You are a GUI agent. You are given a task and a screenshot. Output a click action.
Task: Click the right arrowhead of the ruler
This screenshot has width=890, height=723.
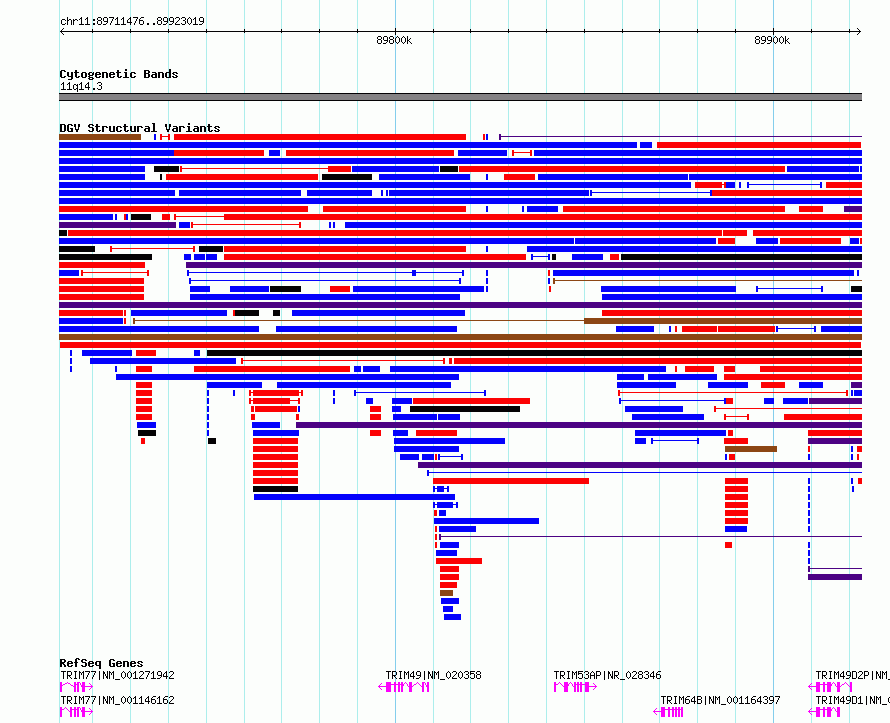coord(859,32)
